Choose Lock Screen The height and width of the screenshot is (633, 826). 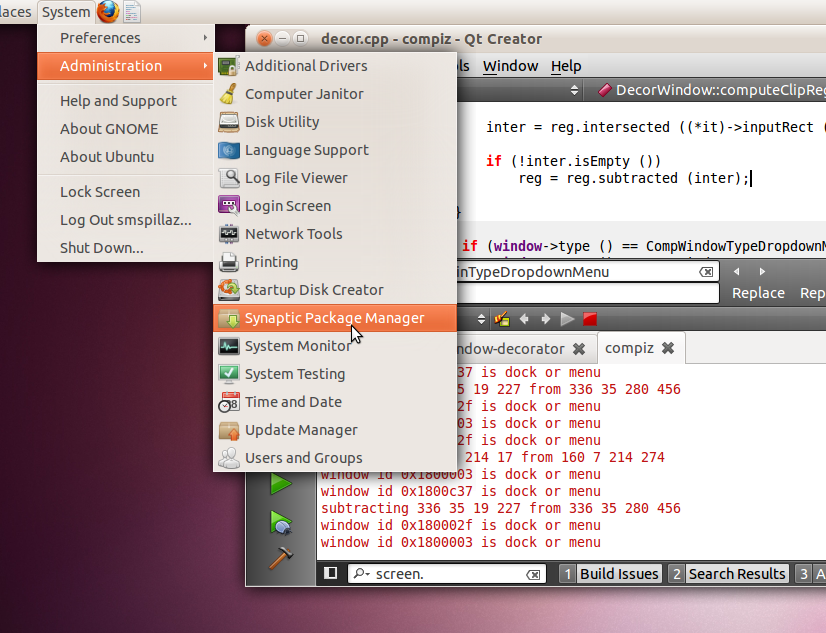[125, 192]
